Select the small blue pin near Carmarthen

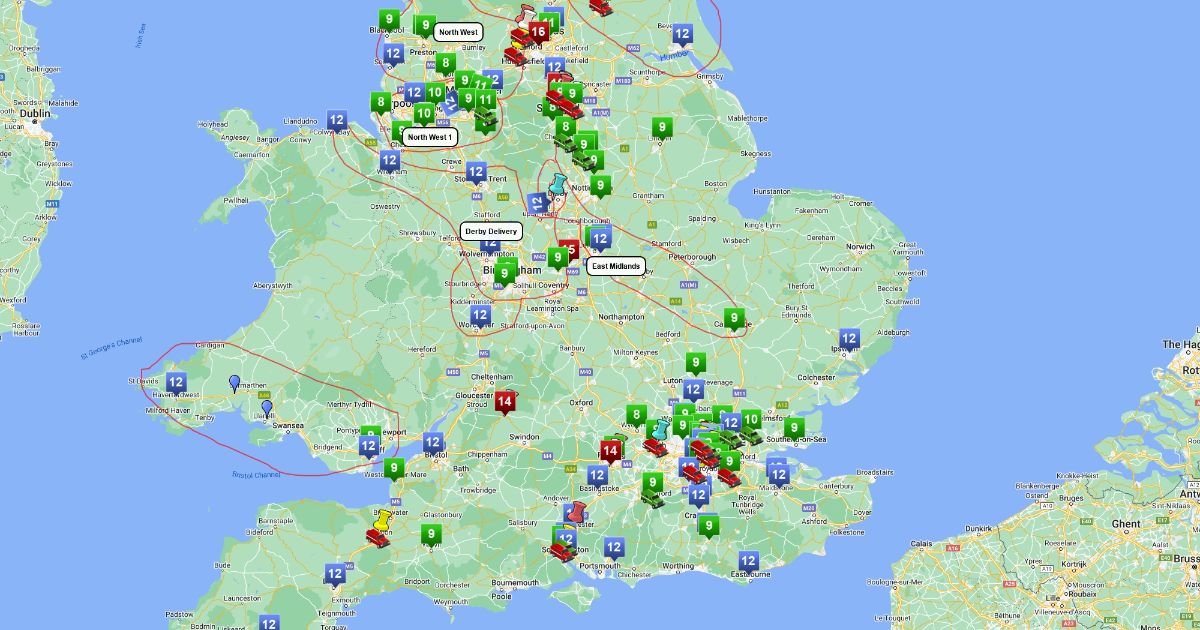pos(234,383)
